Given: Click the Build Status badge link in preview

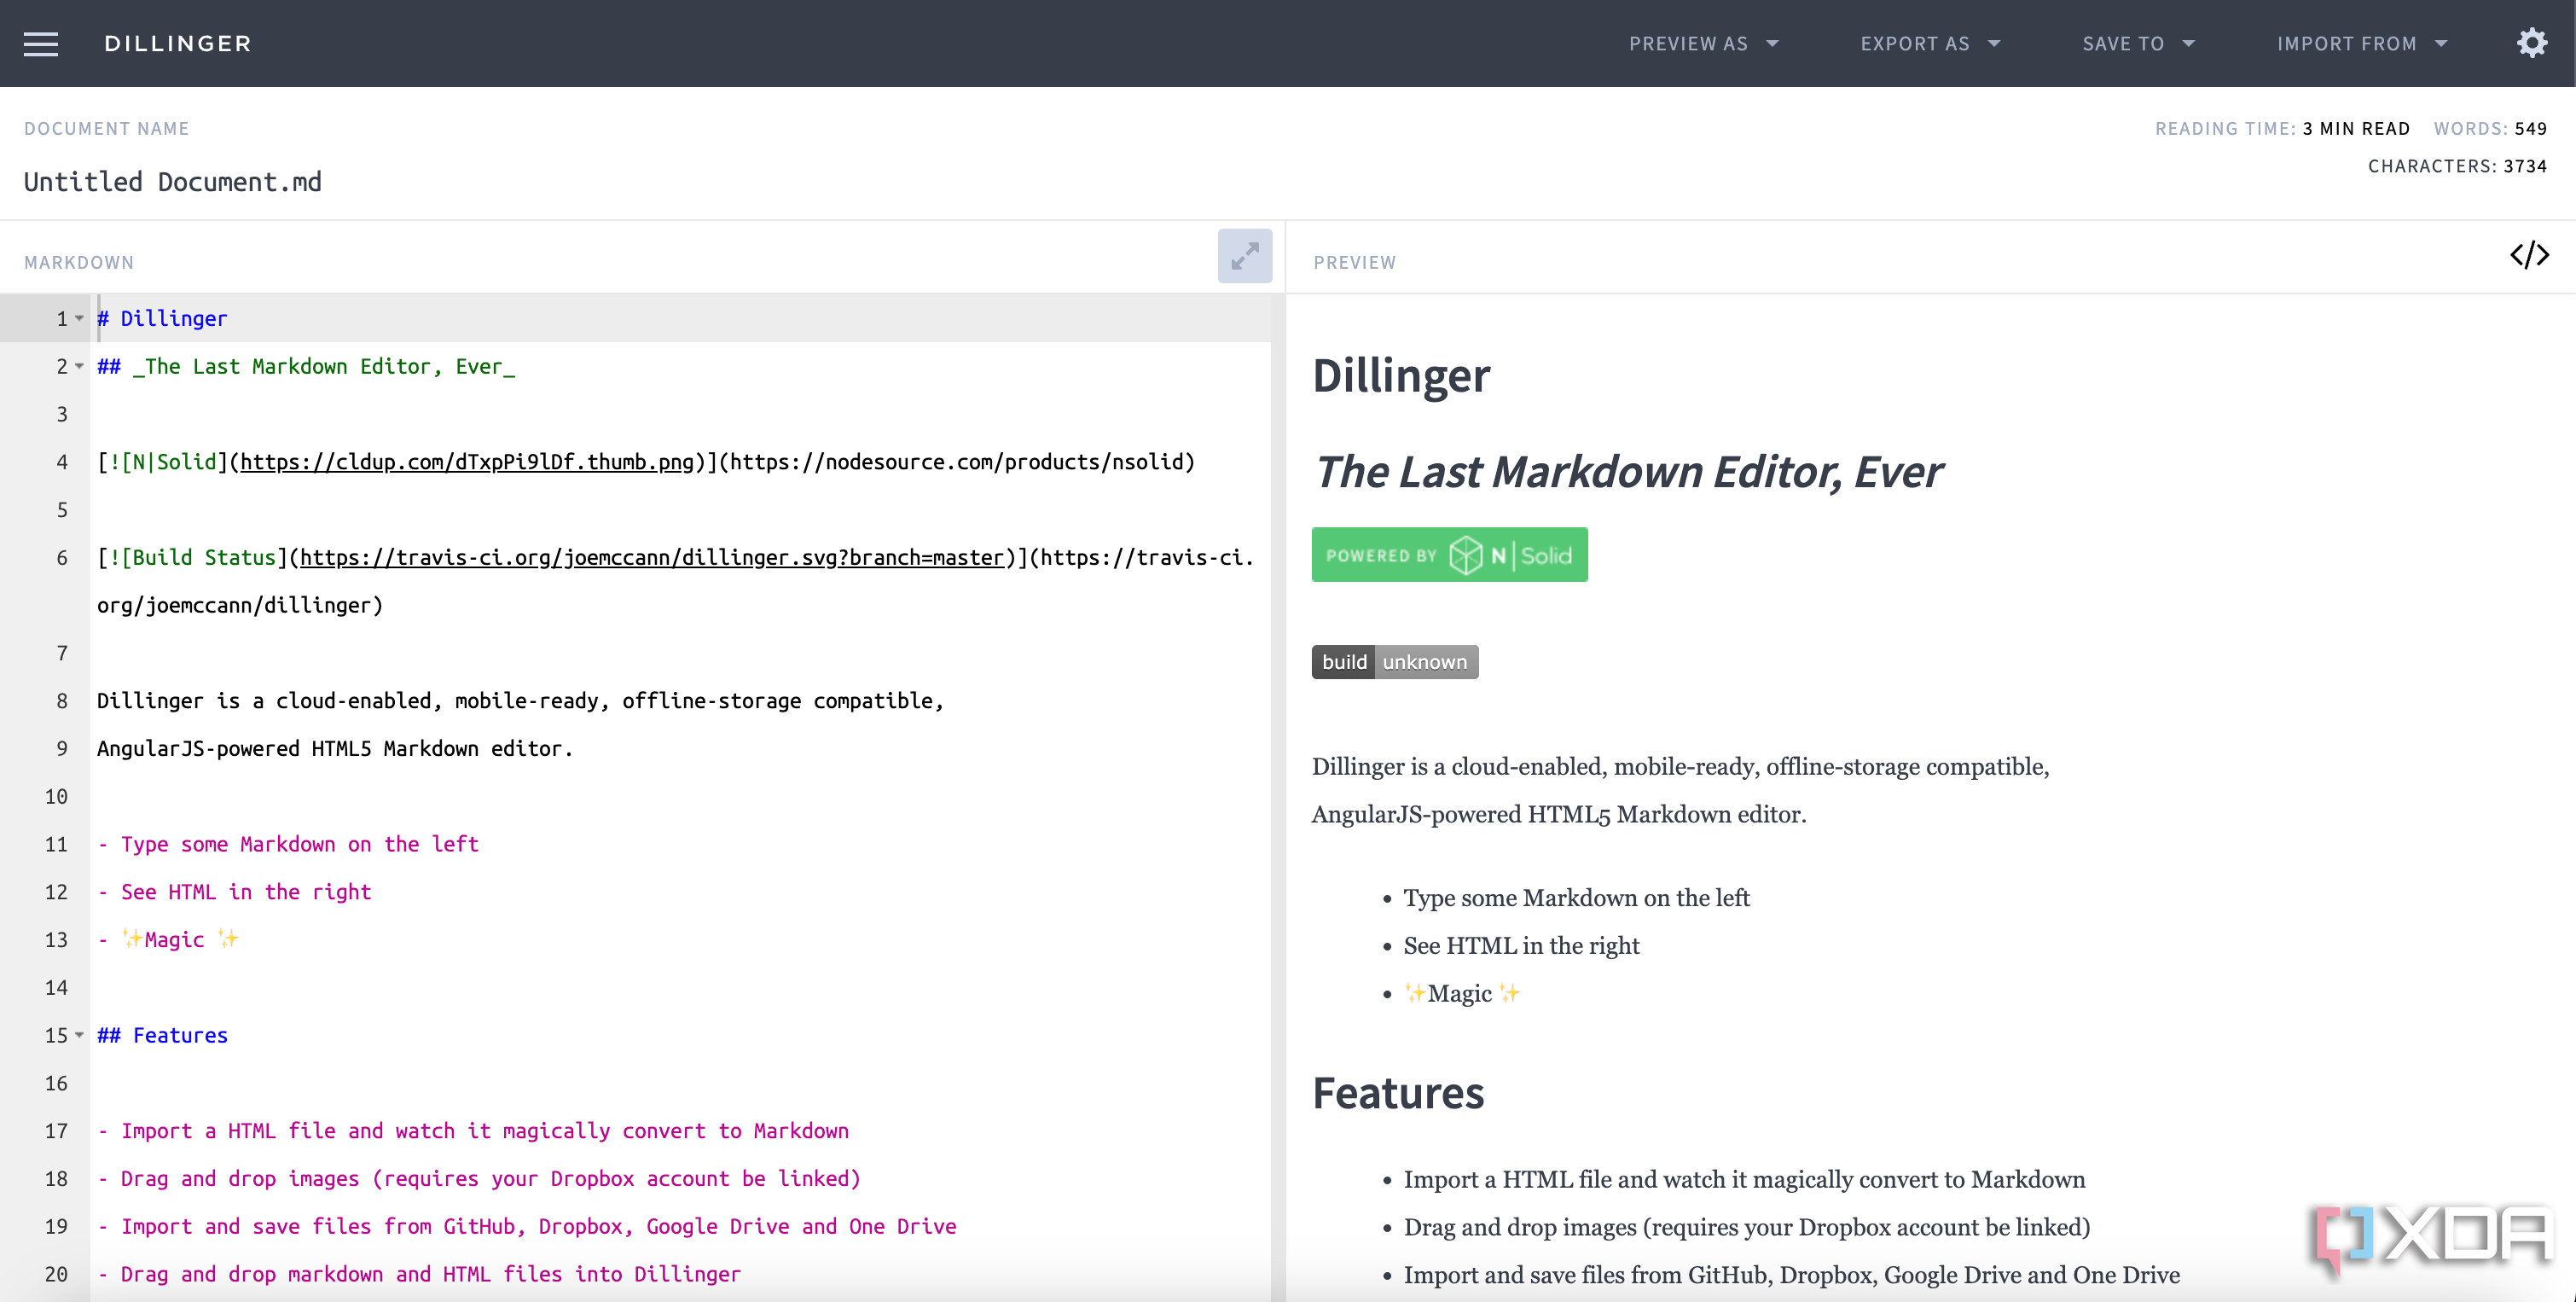Looking at the screenshot, I should pos(1395,661).
